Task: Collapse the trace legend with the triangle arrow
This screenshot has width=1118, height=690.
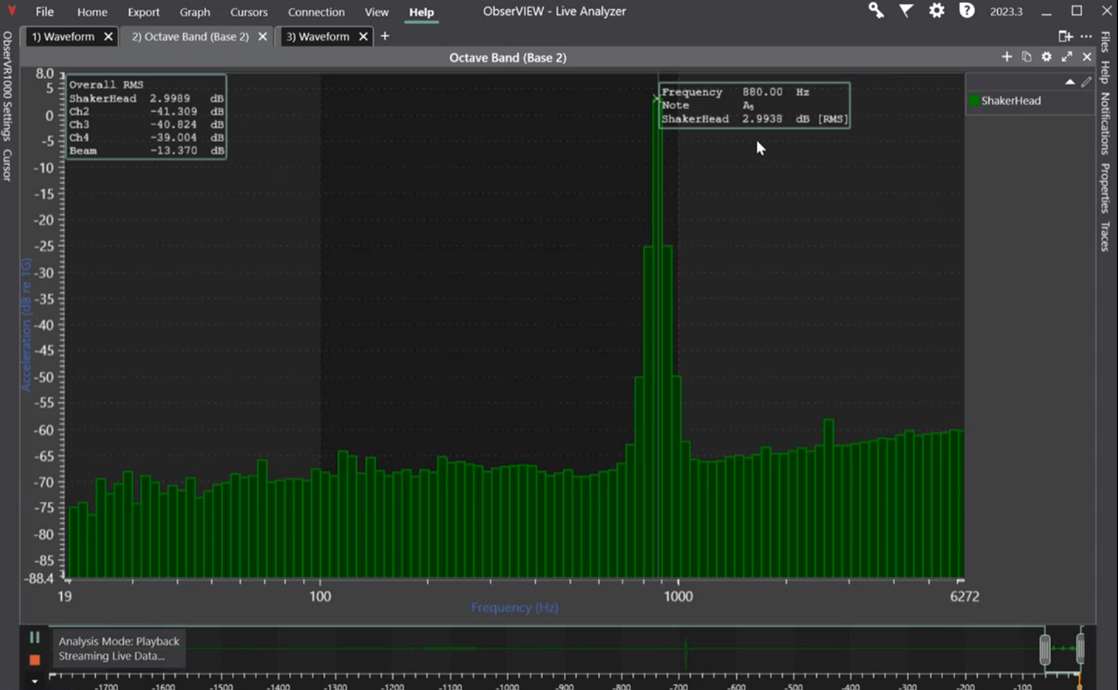Action: pos(1070,81)
